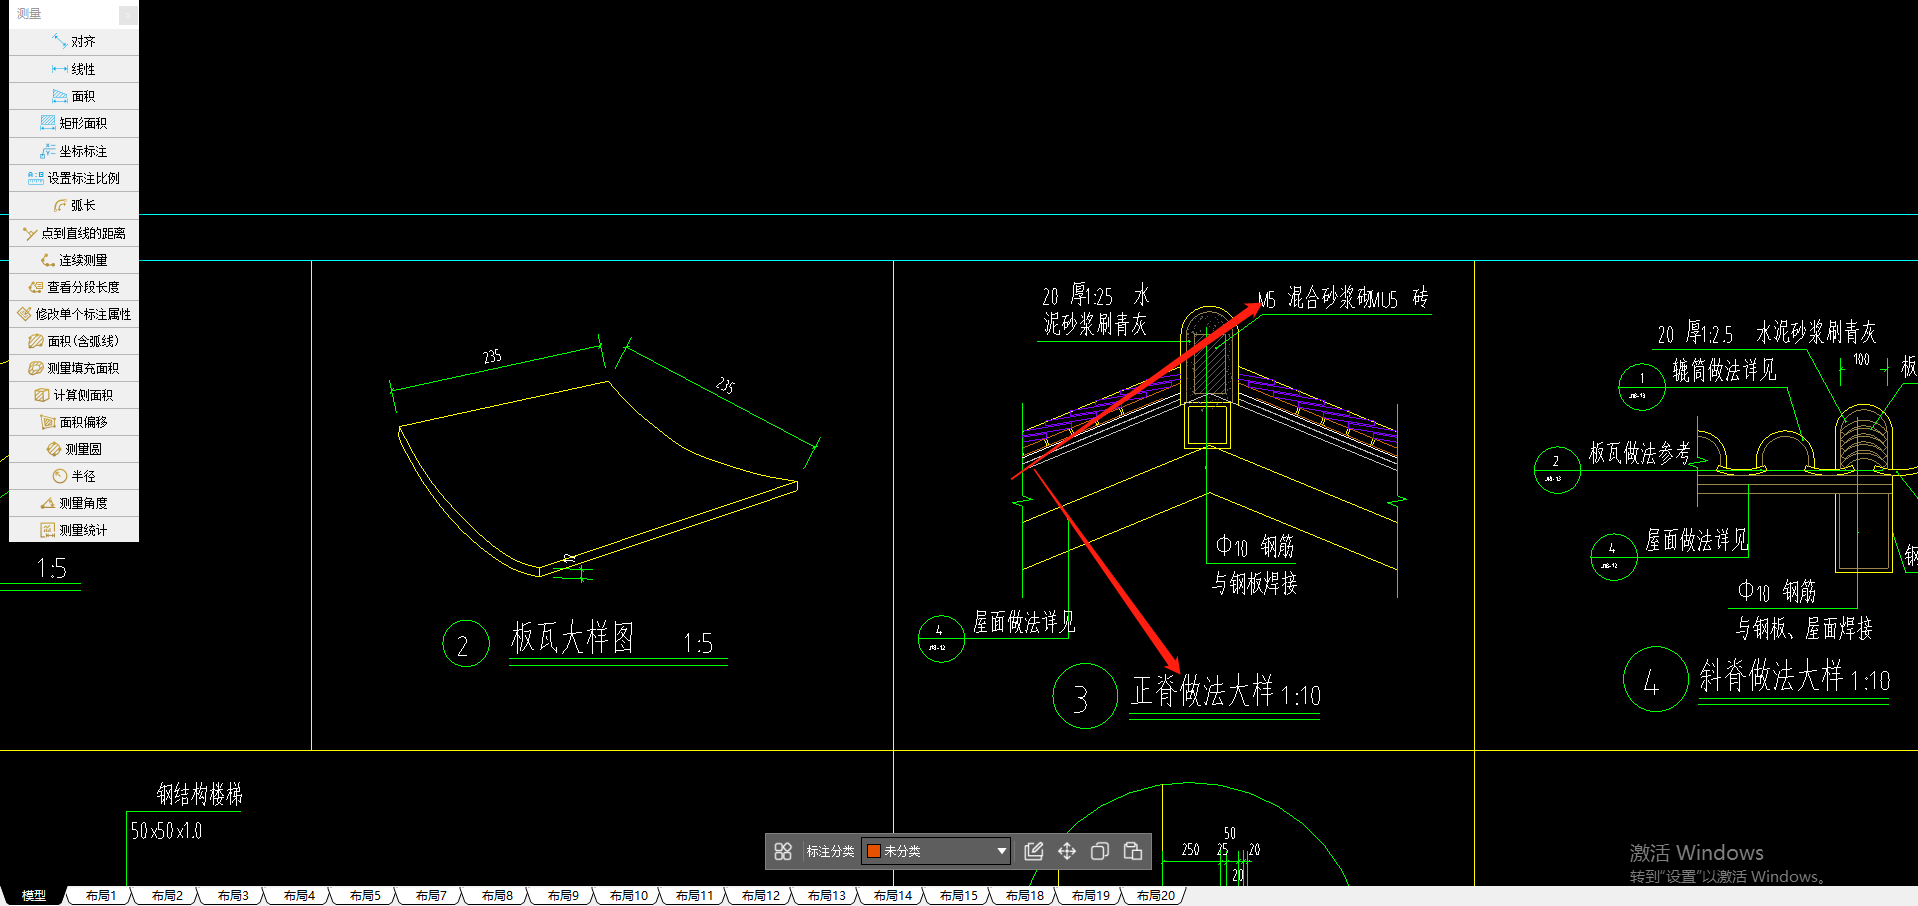
Task: Click the M5 混合砂浆砌MU5 砖 annotation
Action: 1343,298
